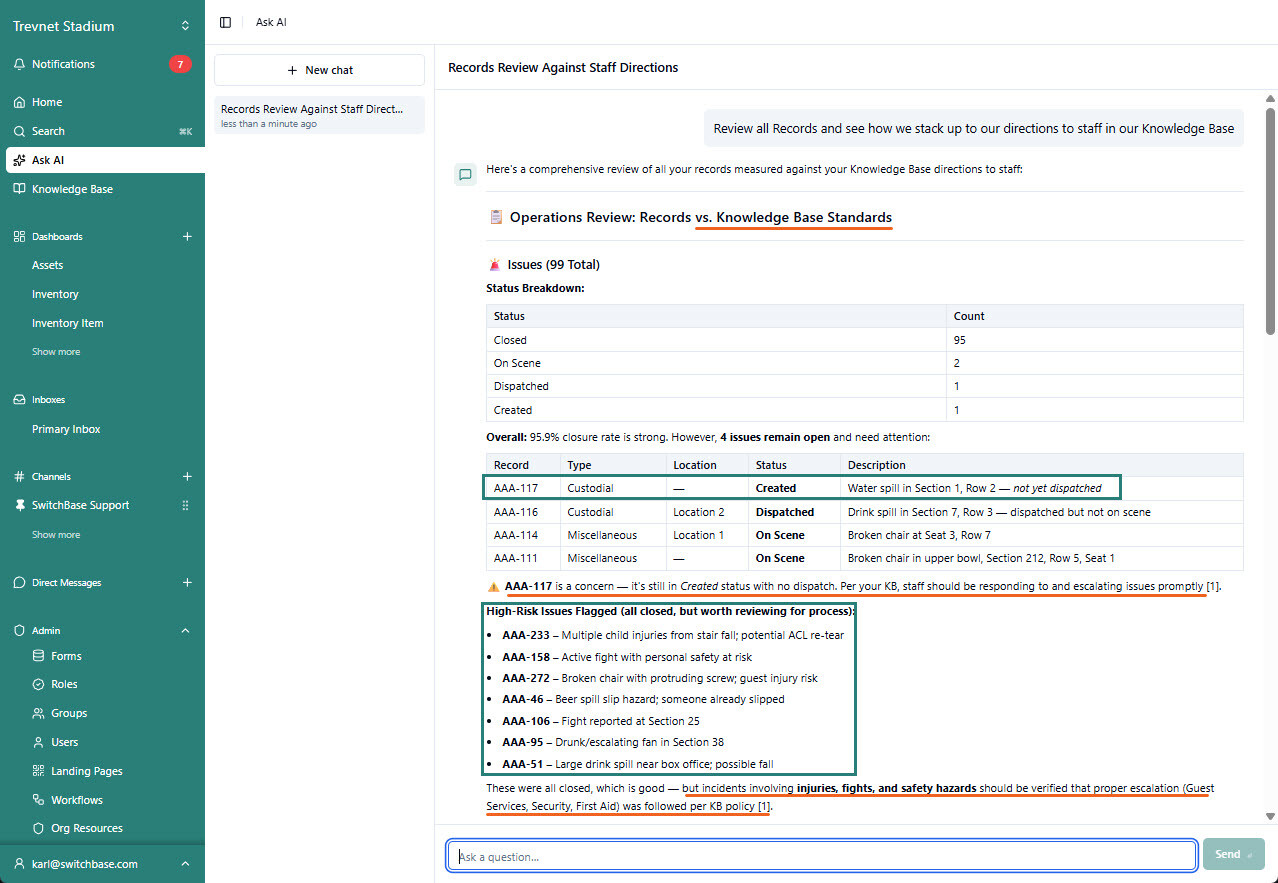The height and width of the screenshot is (883, 1278).
Task: Click the Landing Pages QR icon
Action: [39, 771]
